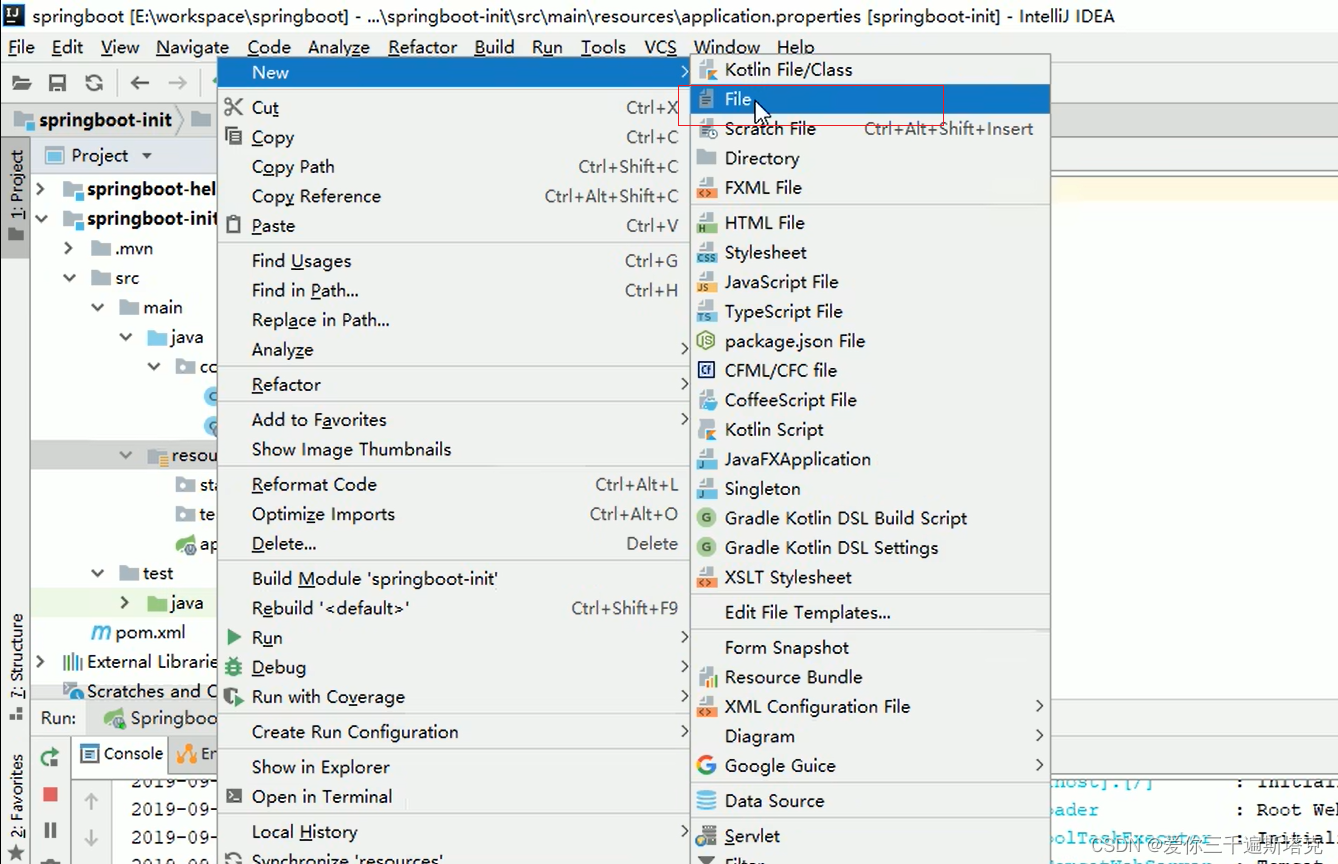
Task: Expand External Libraries node
Action: pyautogui.click(x=40, y=662)
